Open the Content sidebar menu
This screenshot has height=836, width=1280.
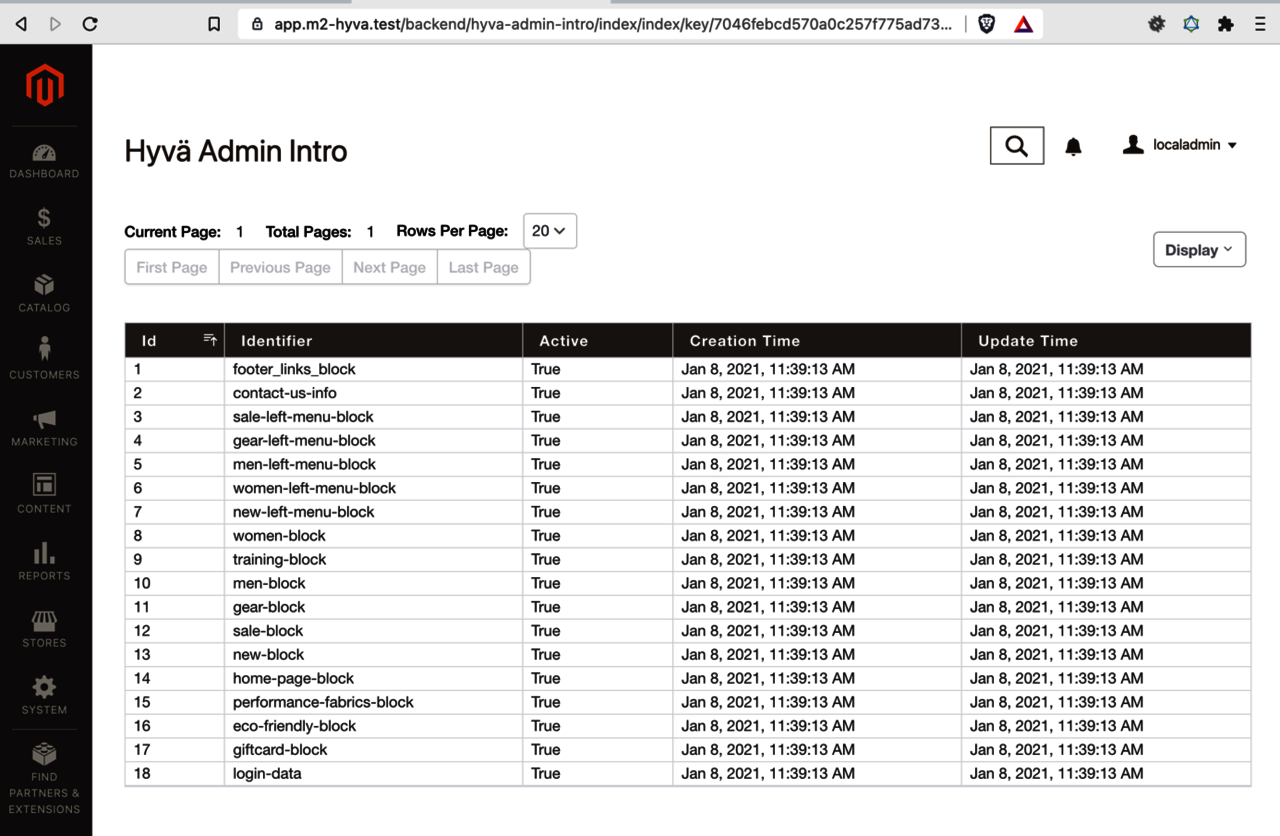pos(44,495)
